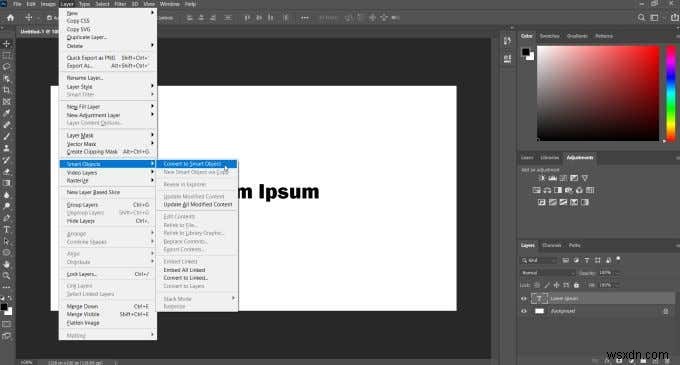Viewport: 680px width, 365px height.
Task: Hide the Lorem Ipsum text layer
Action: [524, 299]
